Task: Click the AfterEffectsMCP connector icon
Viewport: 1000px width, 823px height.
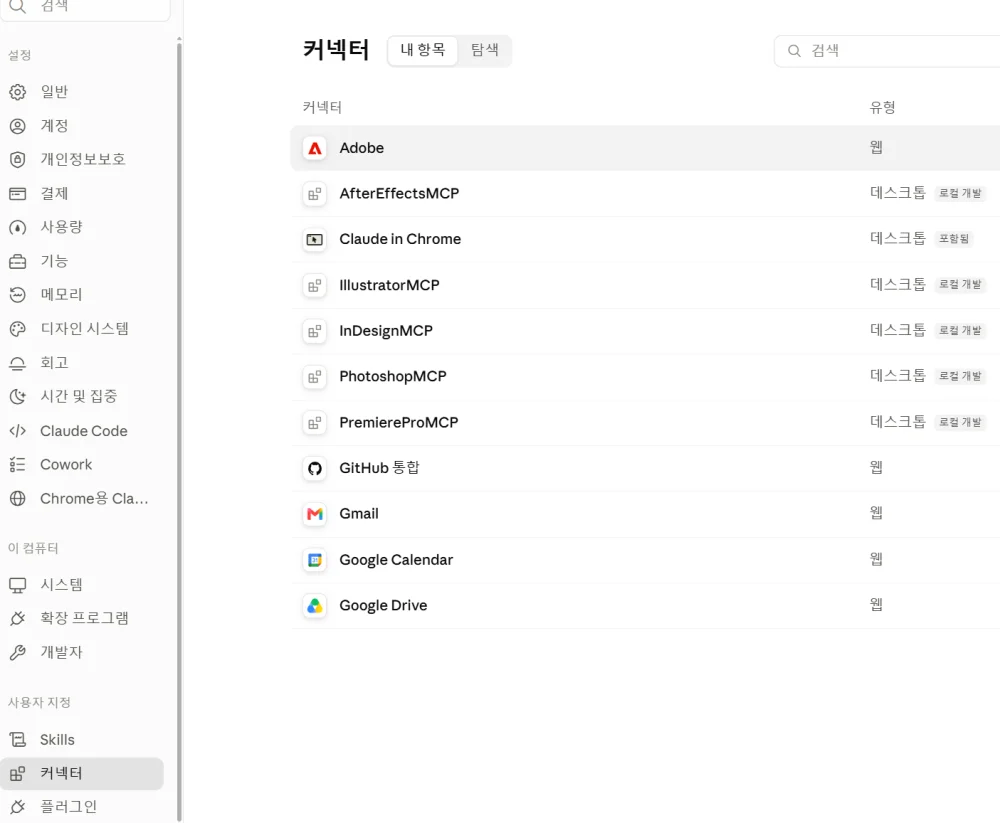Action: (x=314, y=194)
